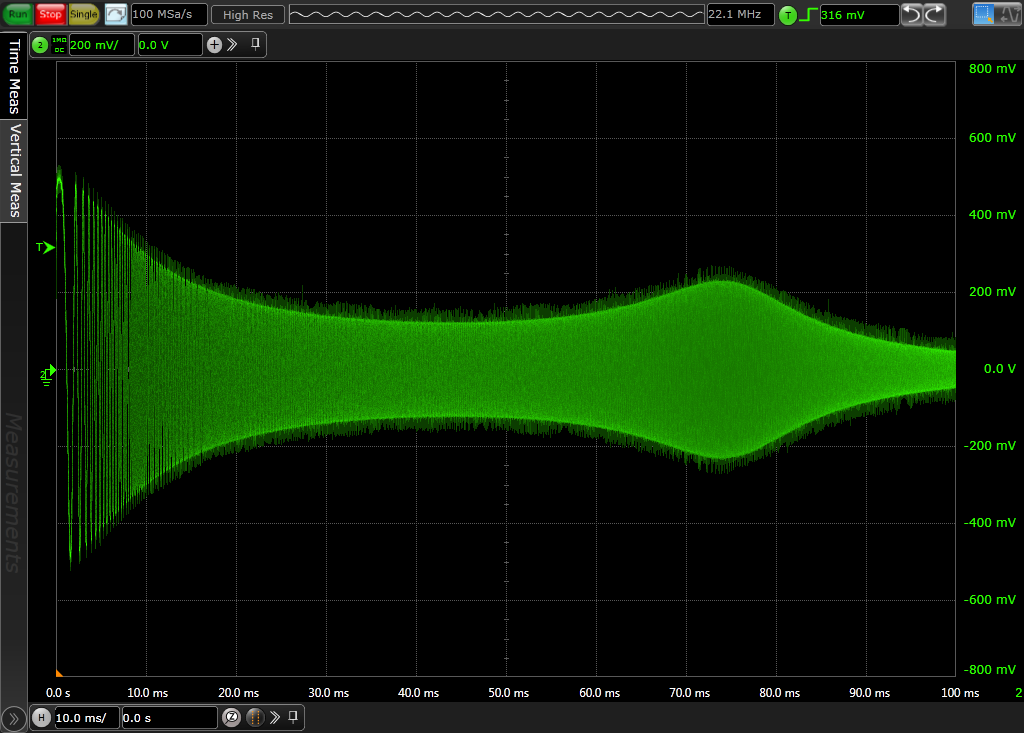This screenshot has width=1024, height=733.
Task: Click the rising edge trigger slope icon
Action: [808, 14]
